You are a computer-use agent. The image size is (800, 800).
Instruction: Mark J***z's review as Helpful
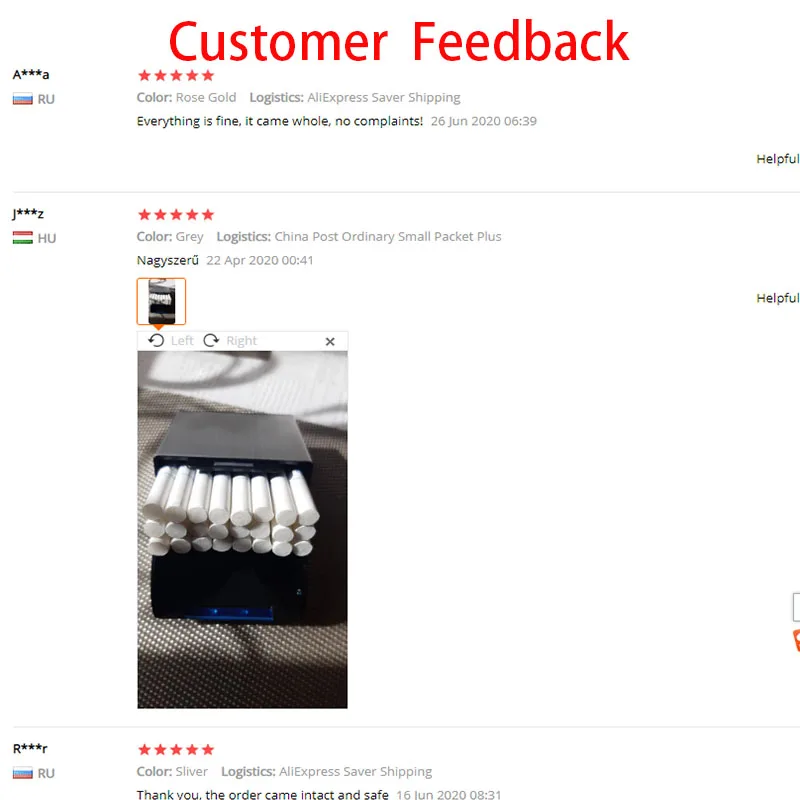[778, 298]
